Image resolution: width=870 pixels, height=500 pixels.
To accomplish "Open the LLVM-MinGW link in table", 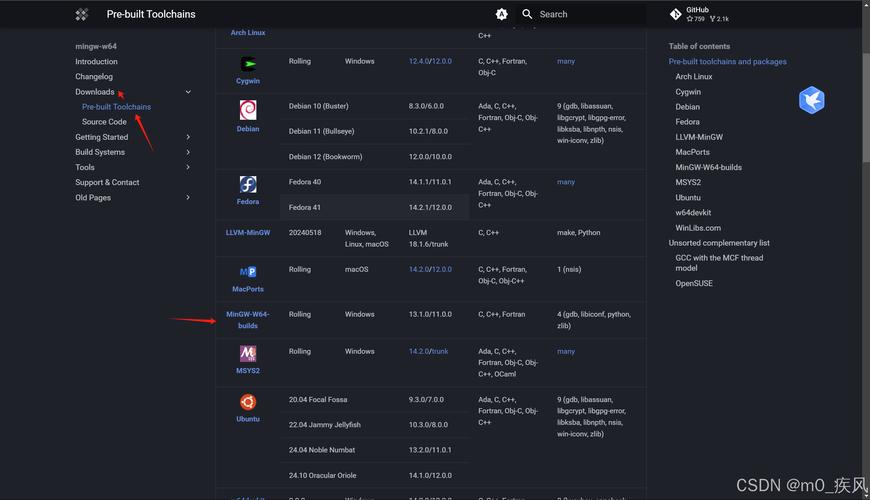I will [x=248, y=233].
